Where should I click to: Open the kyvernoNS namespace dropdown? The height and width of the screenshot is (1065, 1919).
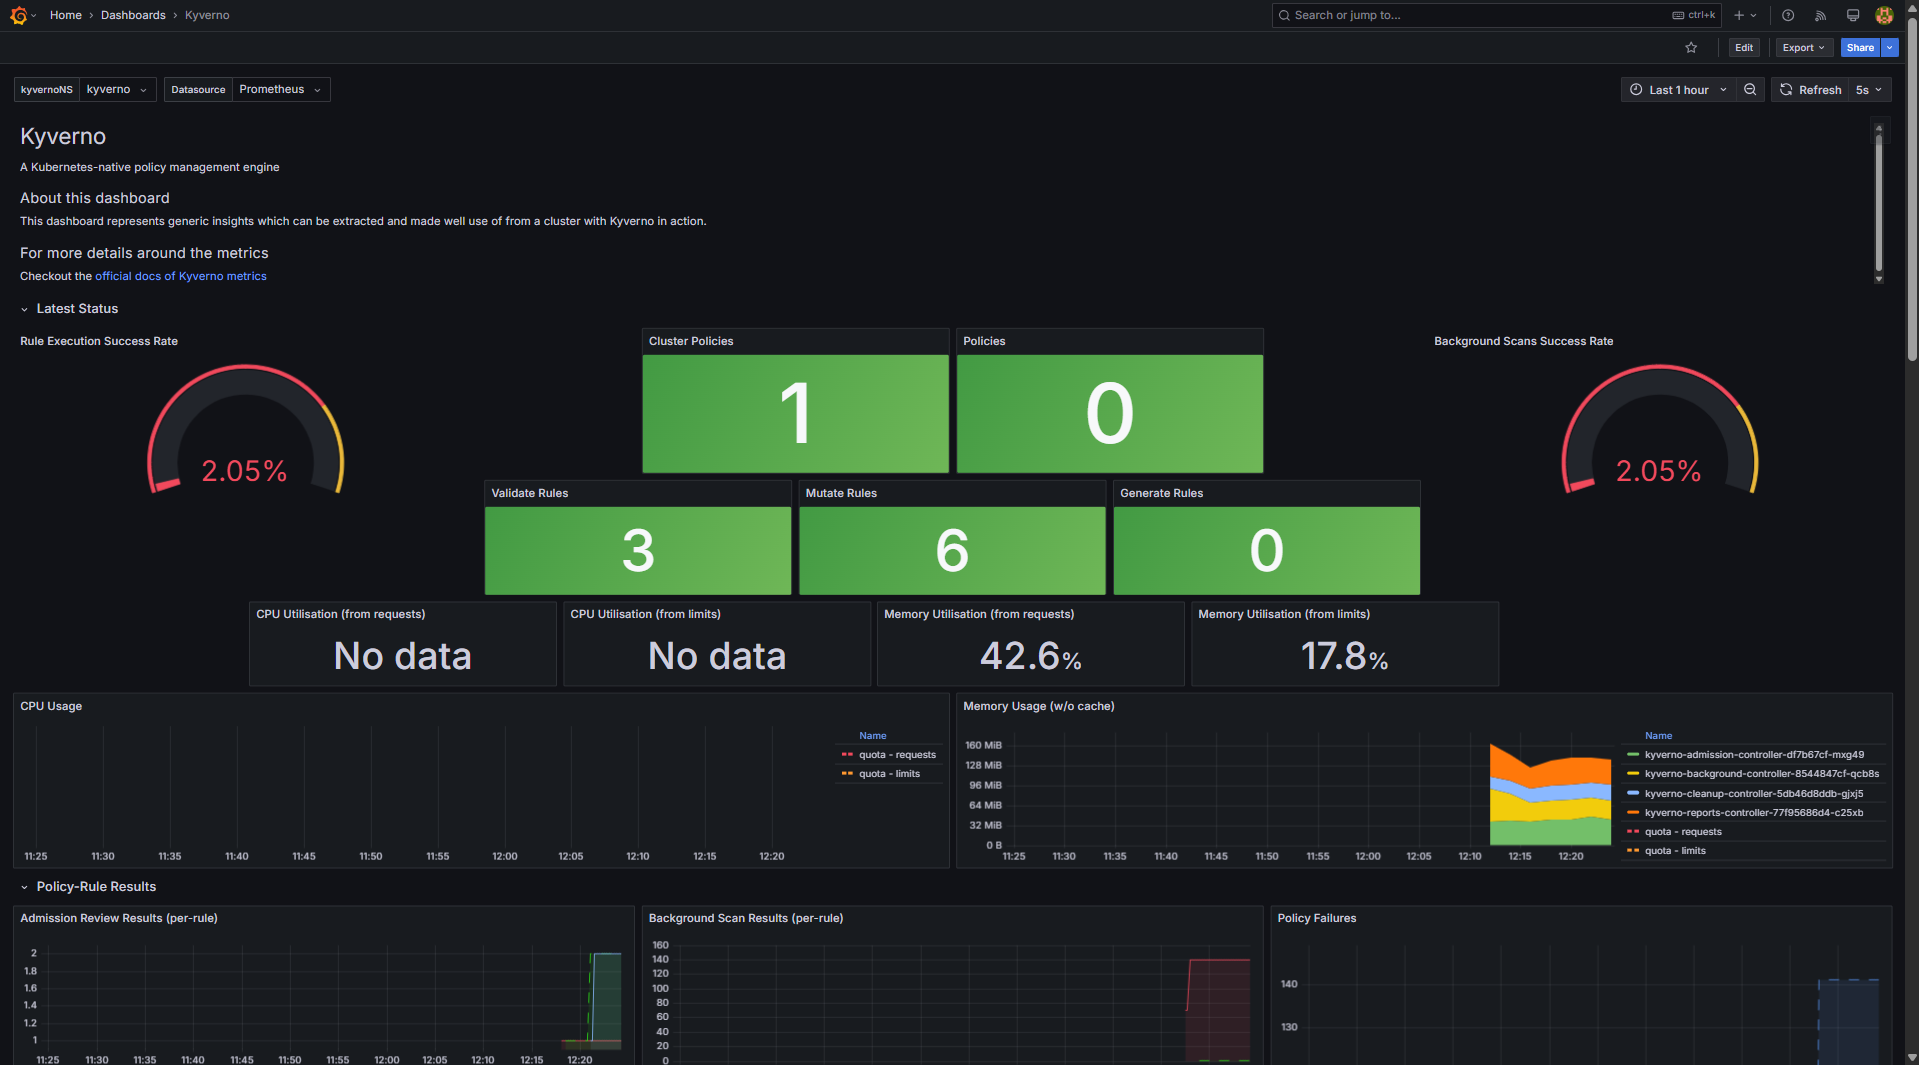[x=118, y=90]
